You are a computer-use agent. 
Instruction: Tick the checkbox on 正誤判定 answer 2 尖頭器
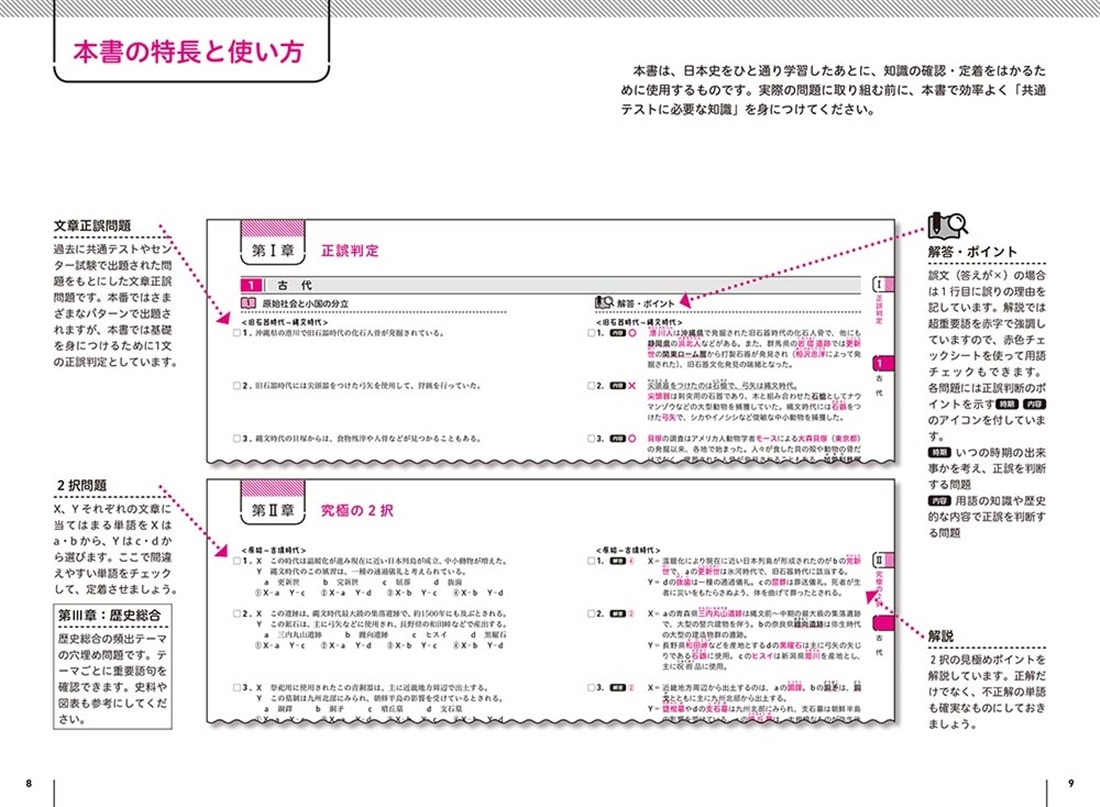(591, 386)
